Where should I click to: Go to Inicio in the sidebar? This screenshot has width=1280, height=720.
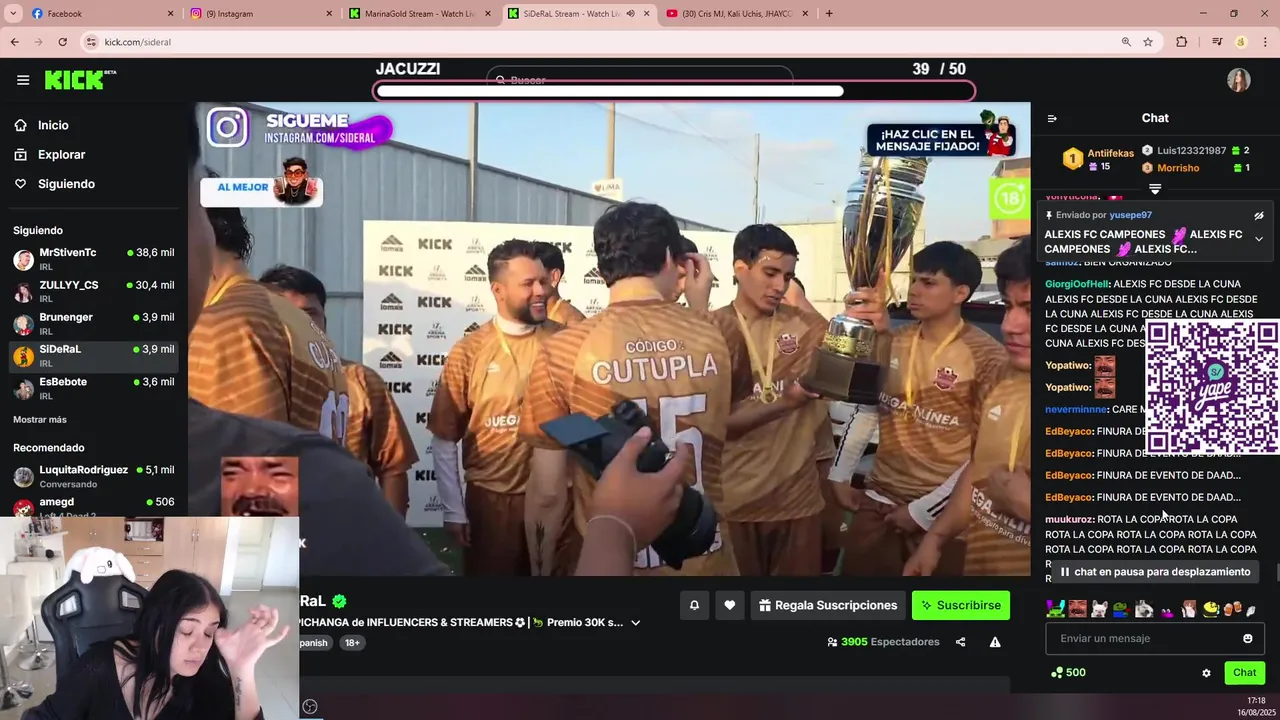(53, 125)
